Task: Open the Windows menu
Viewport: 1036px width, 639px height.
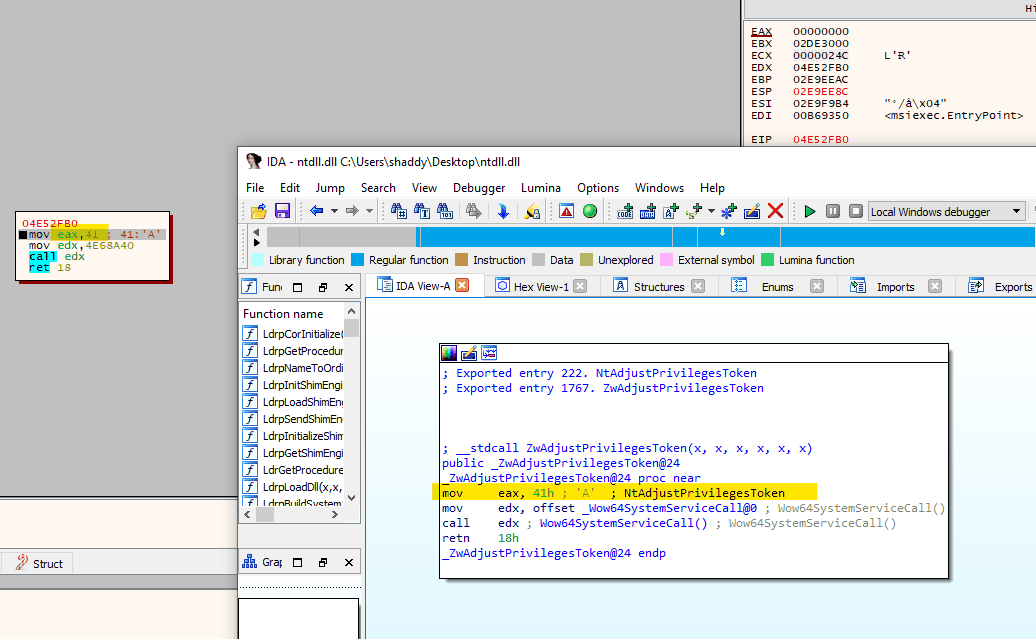Action: 659,188
